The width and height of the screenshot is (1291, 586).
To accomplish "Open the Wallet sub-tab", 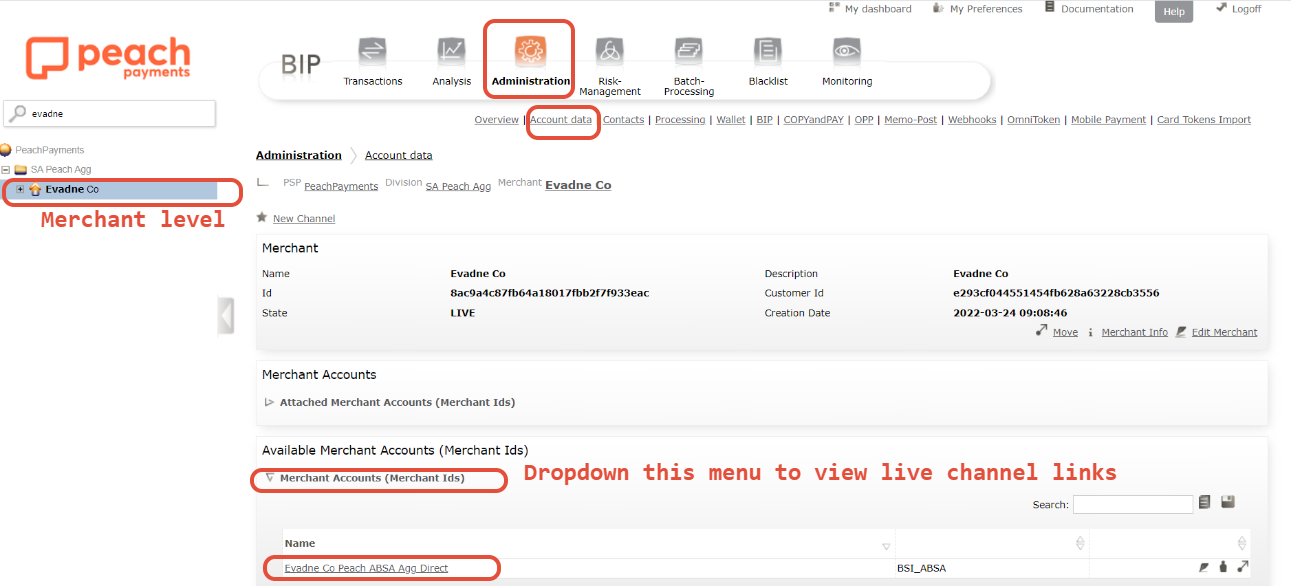I will click(731, 120).
